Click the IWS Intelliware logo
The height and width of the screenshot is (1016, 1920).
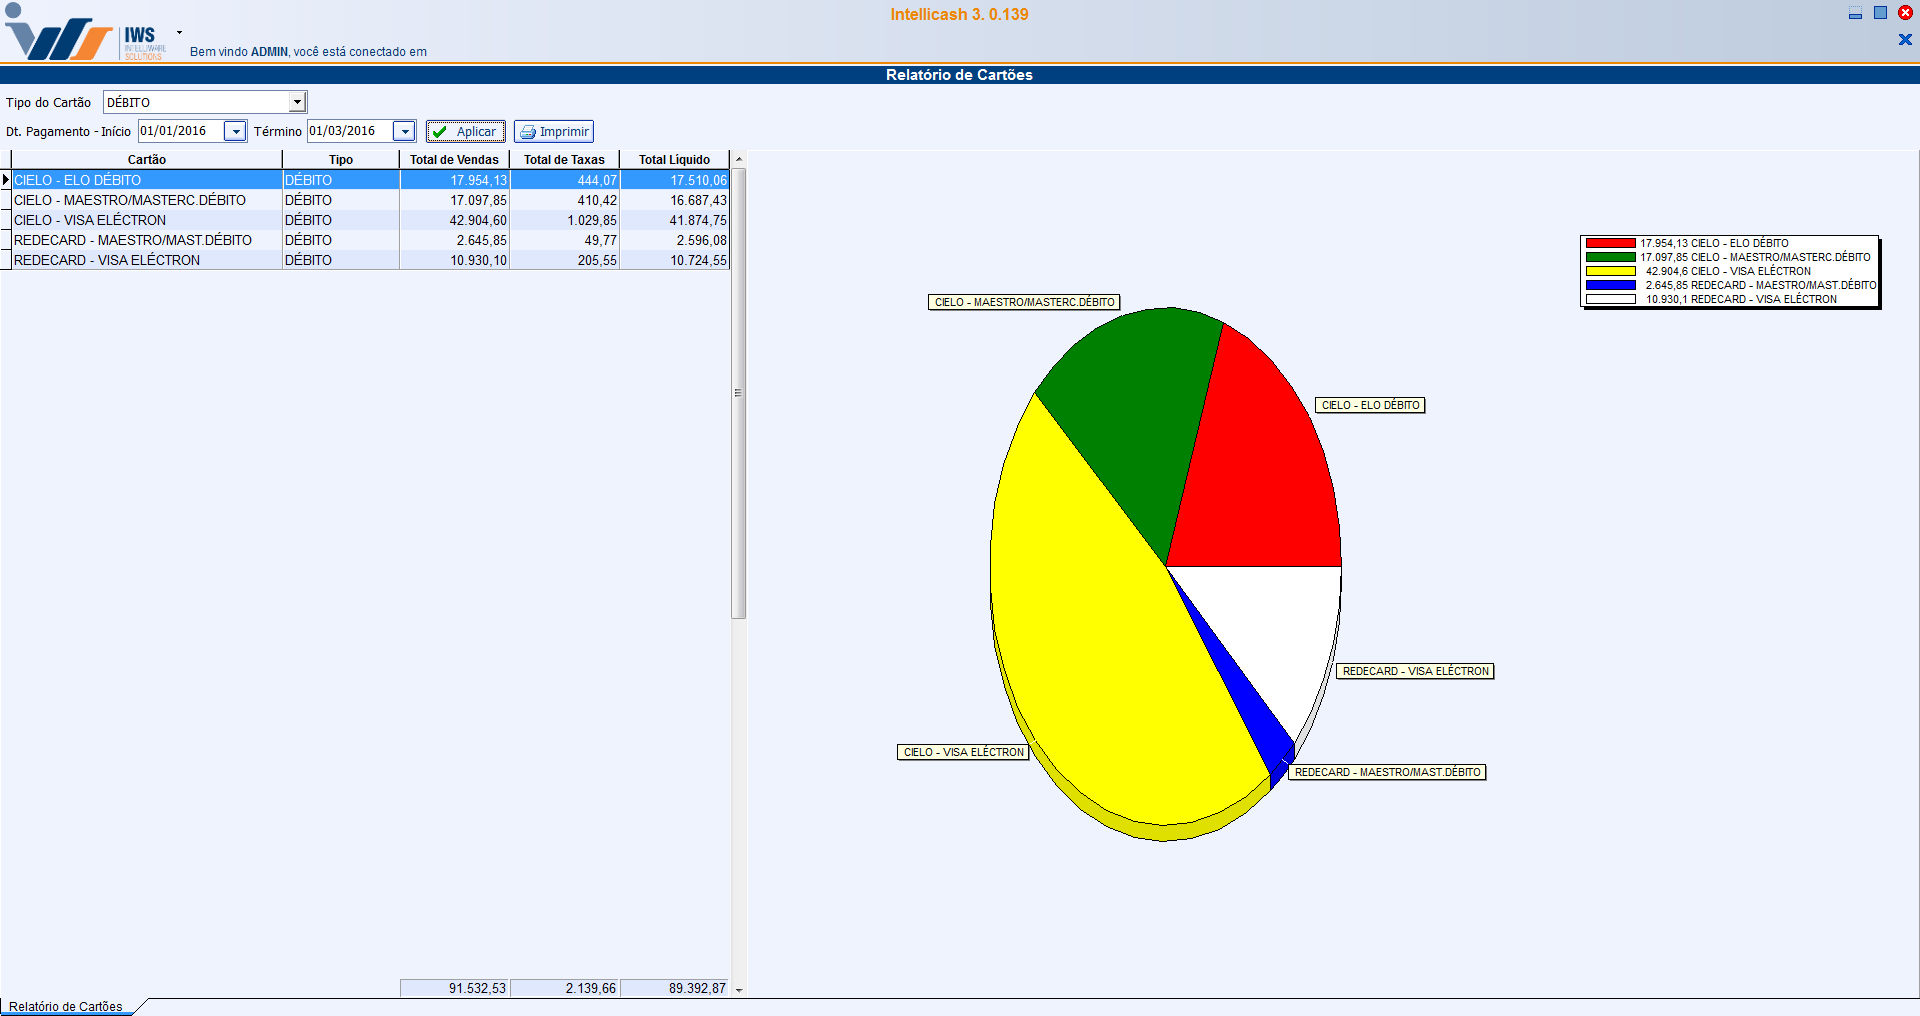[85, 34]
